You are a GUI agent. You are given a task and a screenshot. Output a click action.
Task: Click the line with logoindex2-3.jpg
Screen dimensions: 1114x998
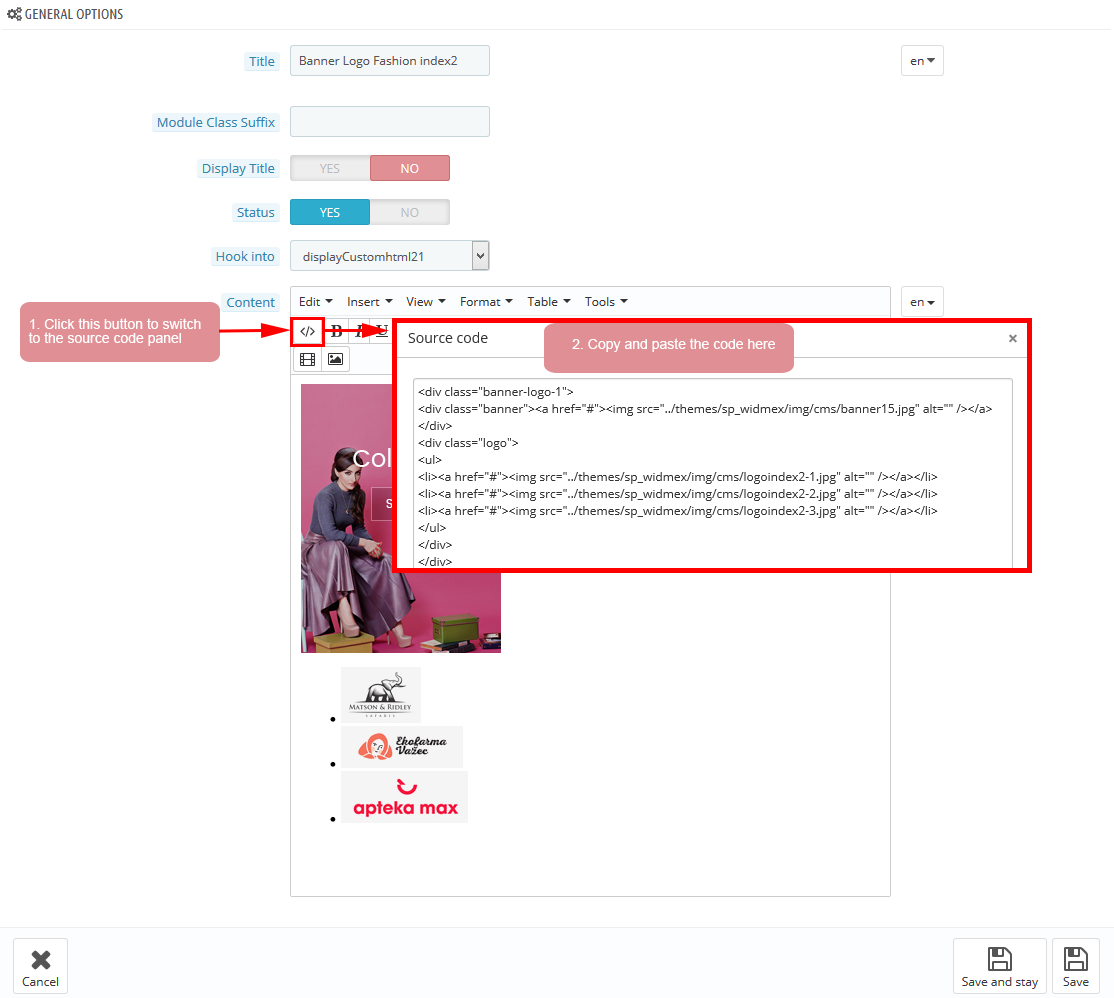coord(678,511)
